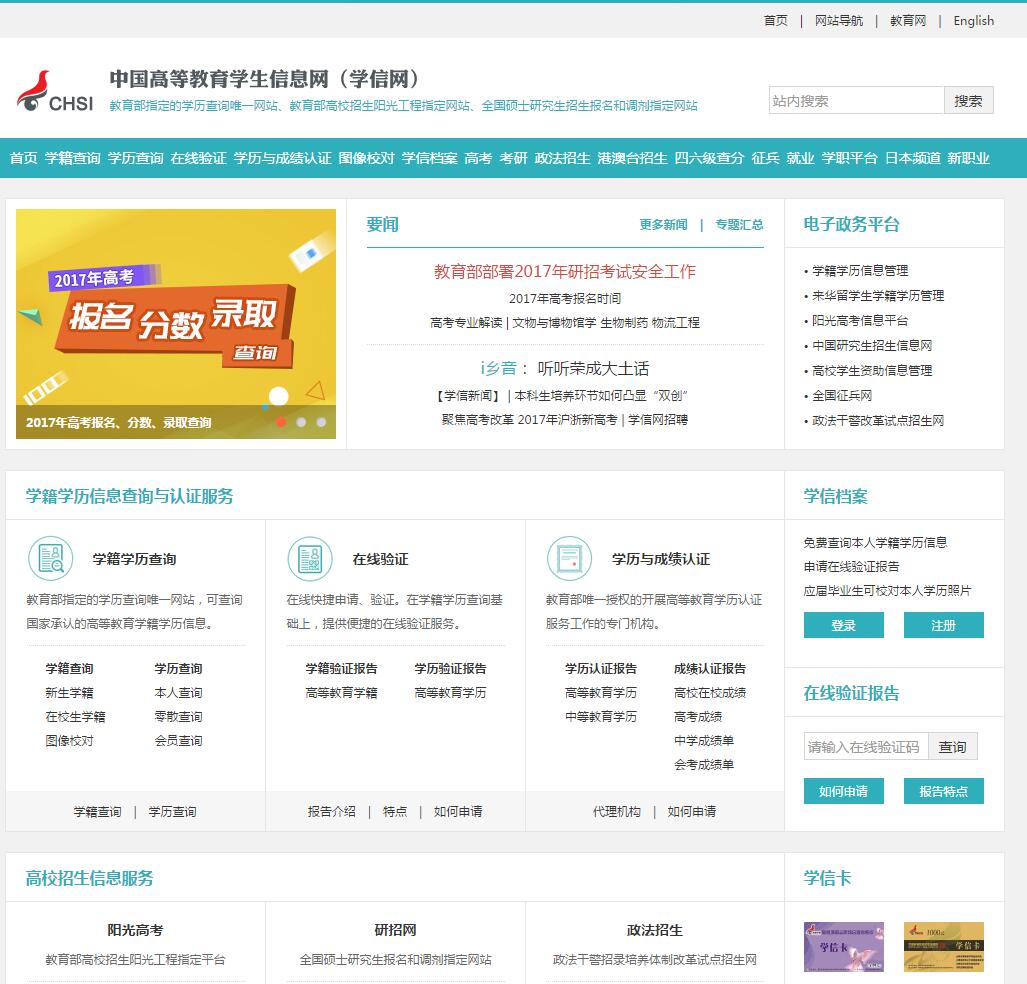Focus the 请输入在线验证码 field

pos(866,746)
